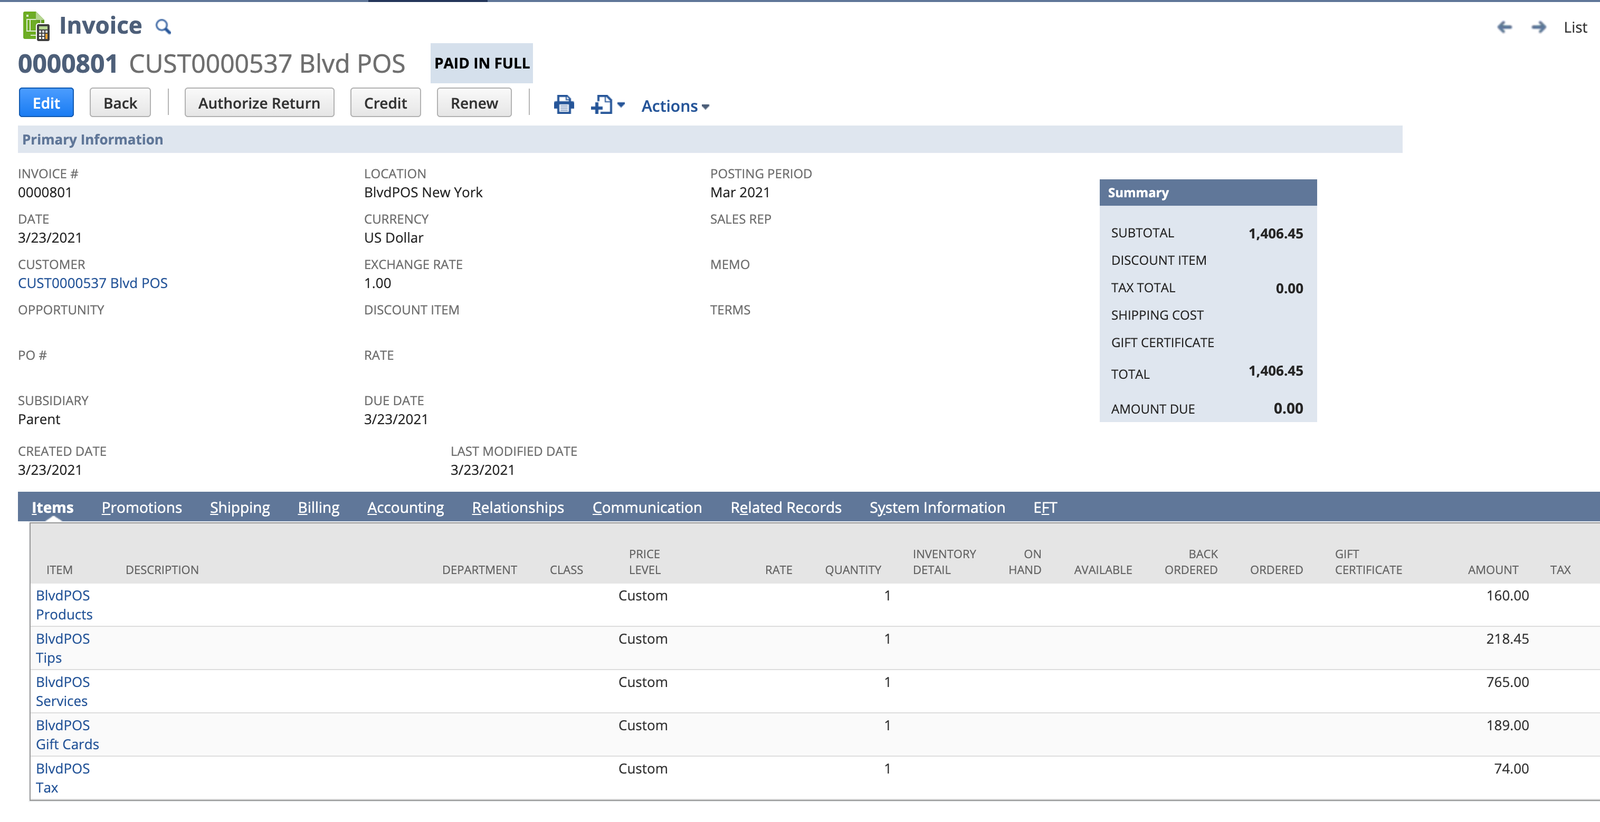Select the amount 218.45 cell

[1507, 639]
